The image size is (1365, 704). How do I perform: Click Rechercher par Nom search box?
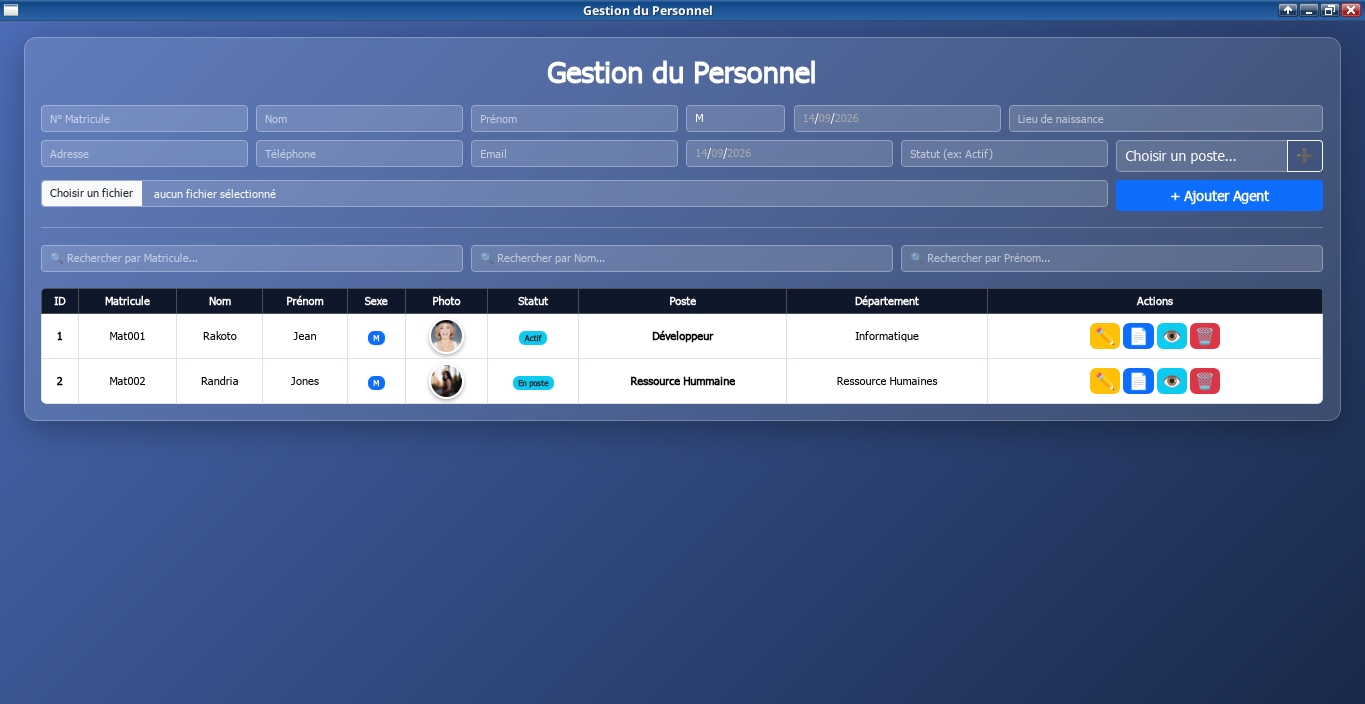[682, 258]
